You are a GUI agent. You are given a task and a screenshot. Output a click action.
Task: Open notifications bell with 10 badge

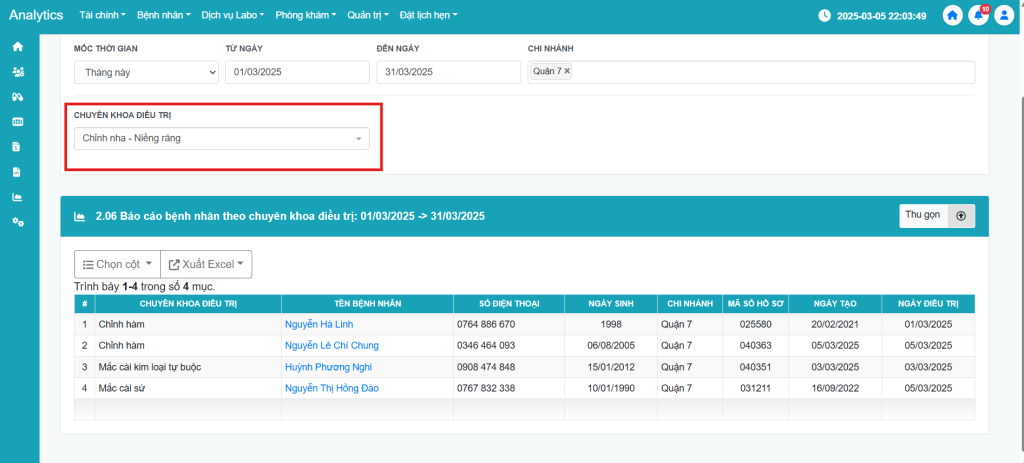(x=978, y=16)
